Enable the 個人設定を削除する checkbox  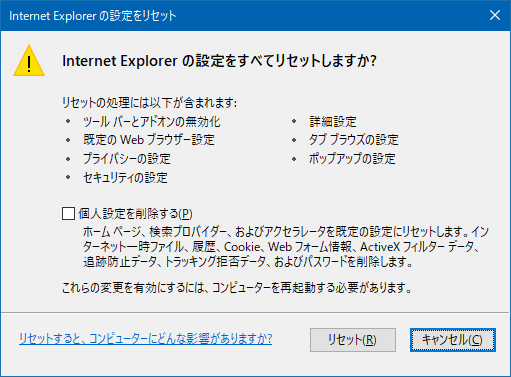pos(68,214)
